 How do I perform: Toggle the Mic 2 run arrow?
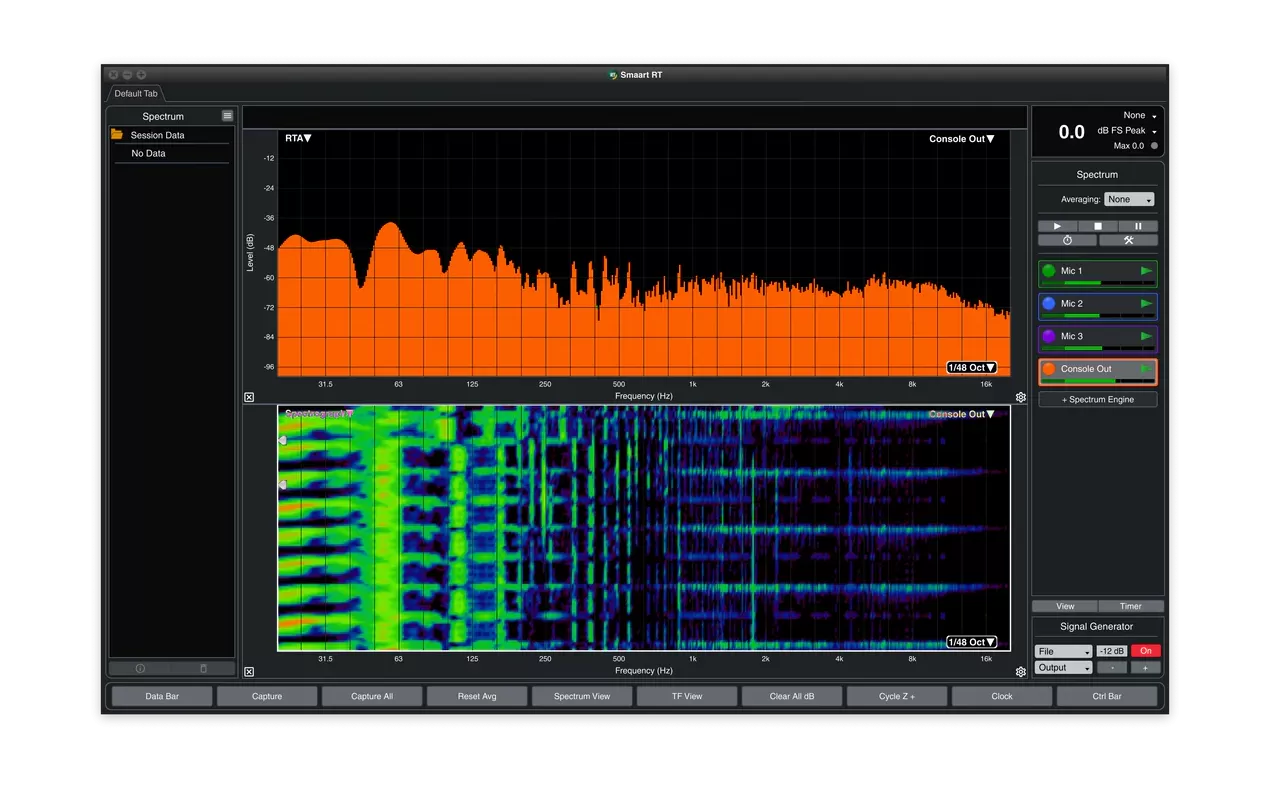(x=1146, y=303)
